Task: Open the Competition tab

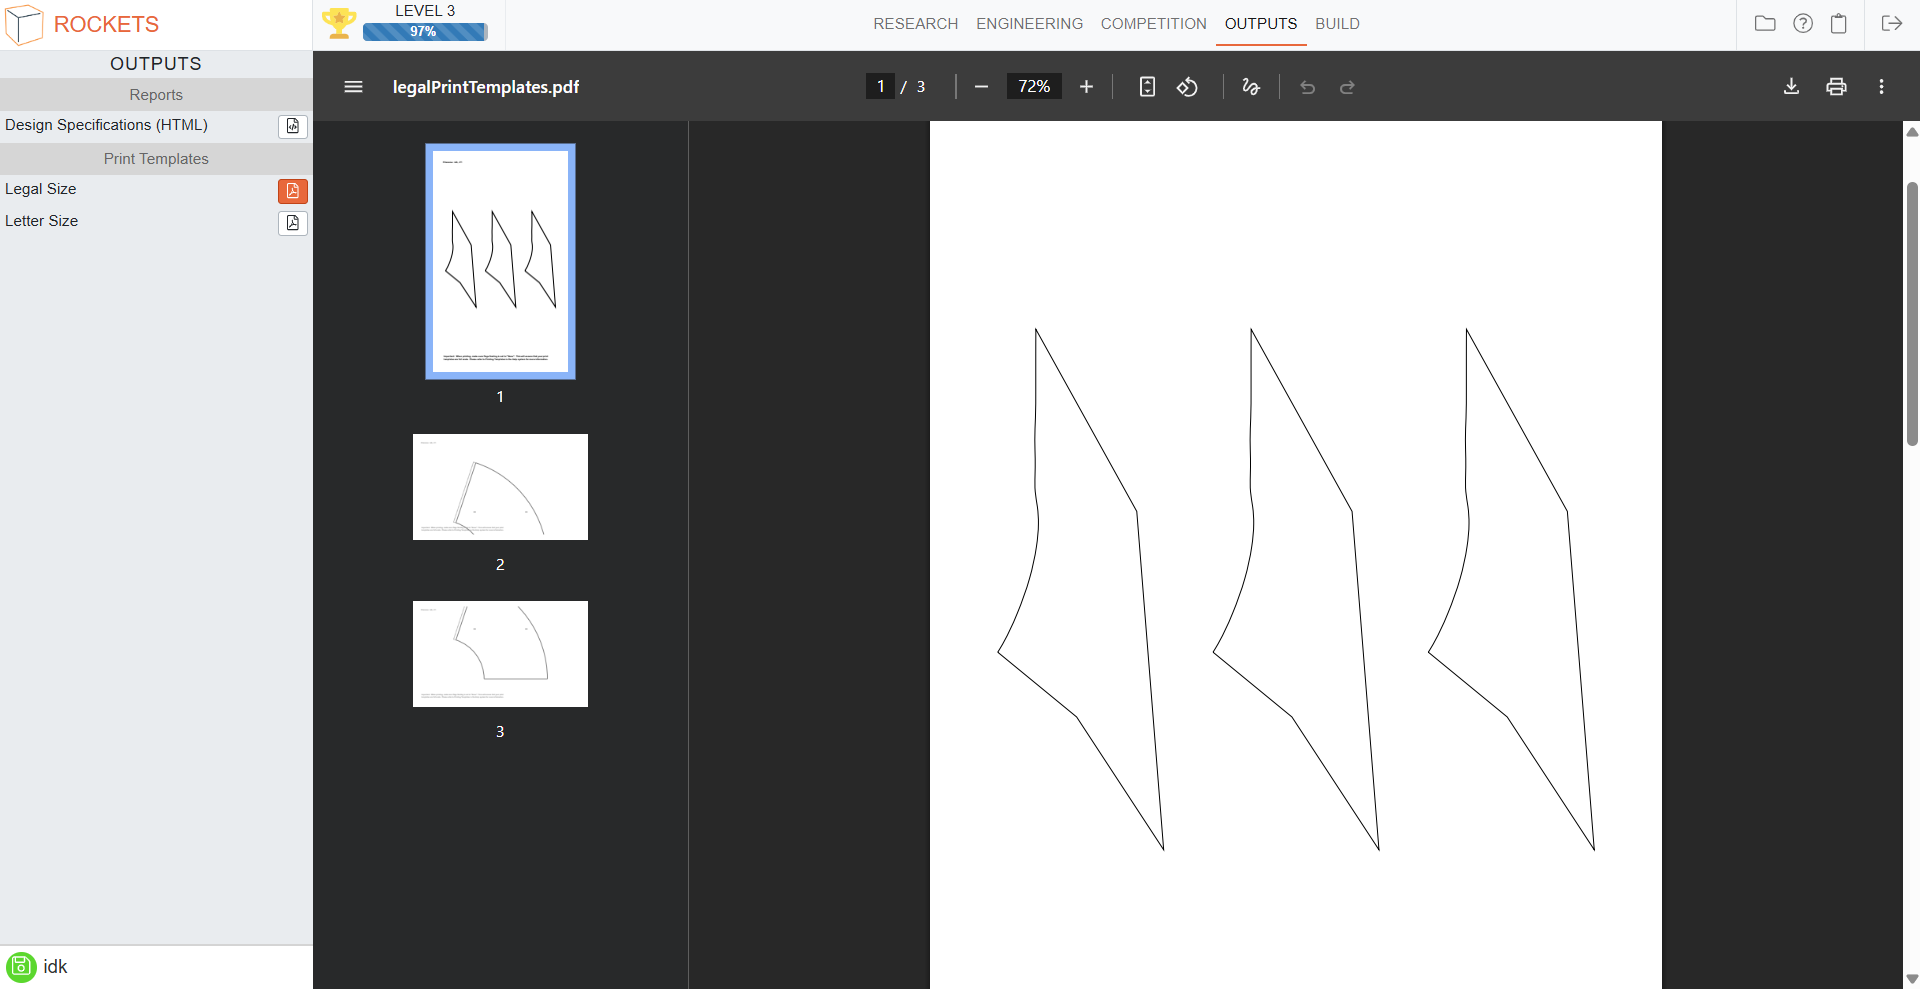Action: [x=1153, y=24]
